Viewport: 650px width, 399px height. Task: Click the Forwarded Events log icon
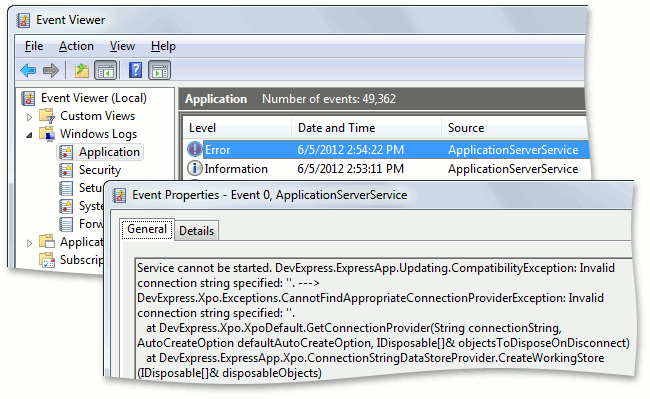click(x=66, y=224)
